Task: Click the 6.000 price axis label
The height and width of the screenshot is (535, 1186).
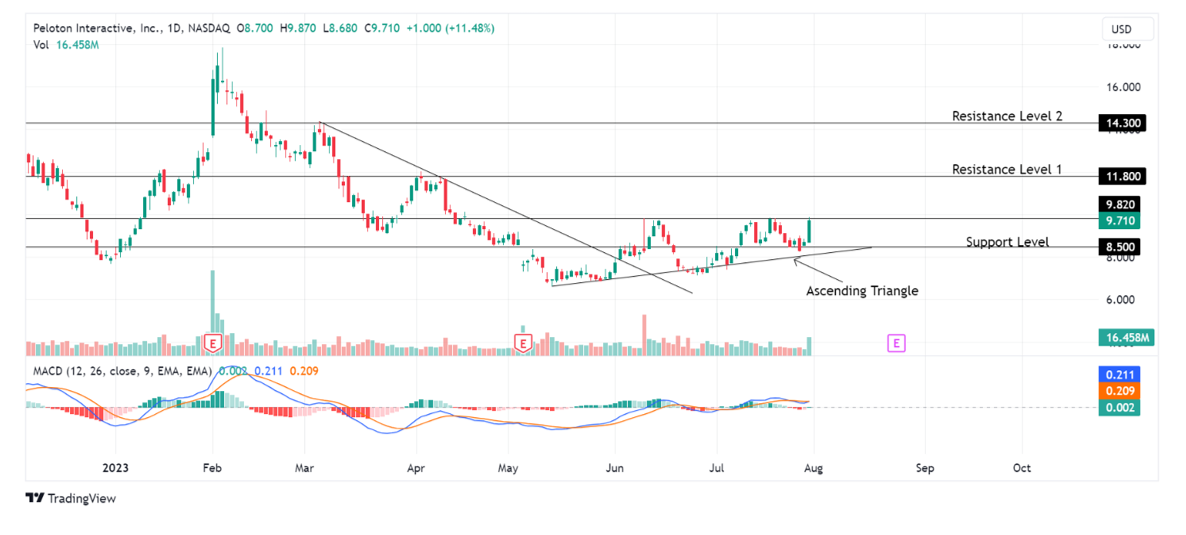Action: coord(1122,300)
